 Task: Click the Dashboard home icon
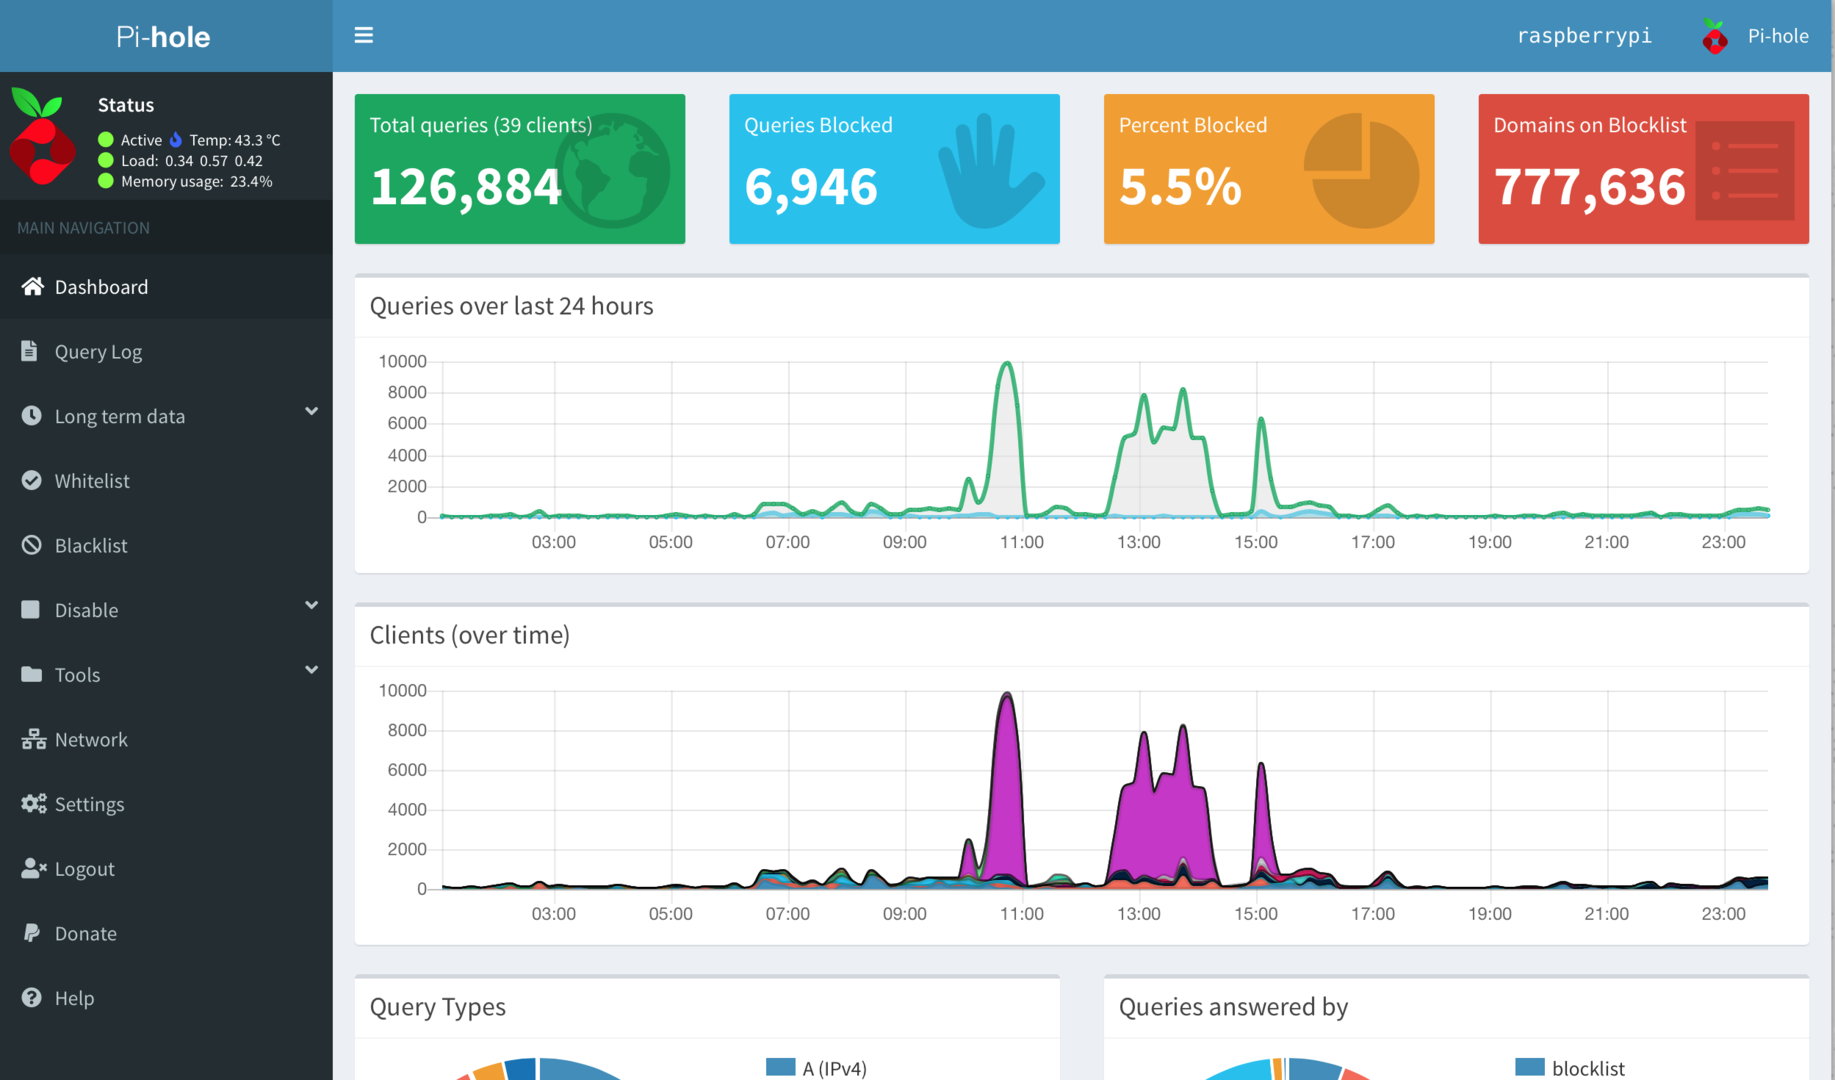click(x=32, y=287)
